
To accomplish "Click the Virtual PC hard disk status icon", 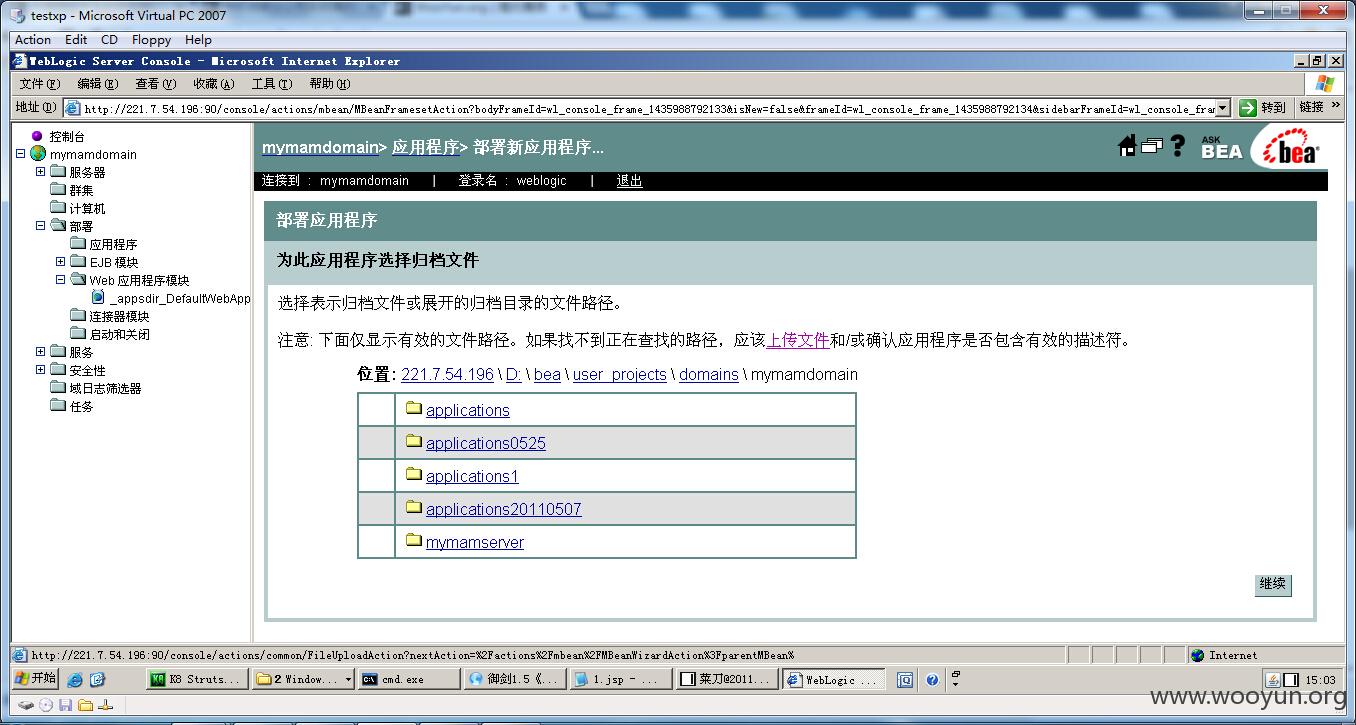I will (27, 705).
